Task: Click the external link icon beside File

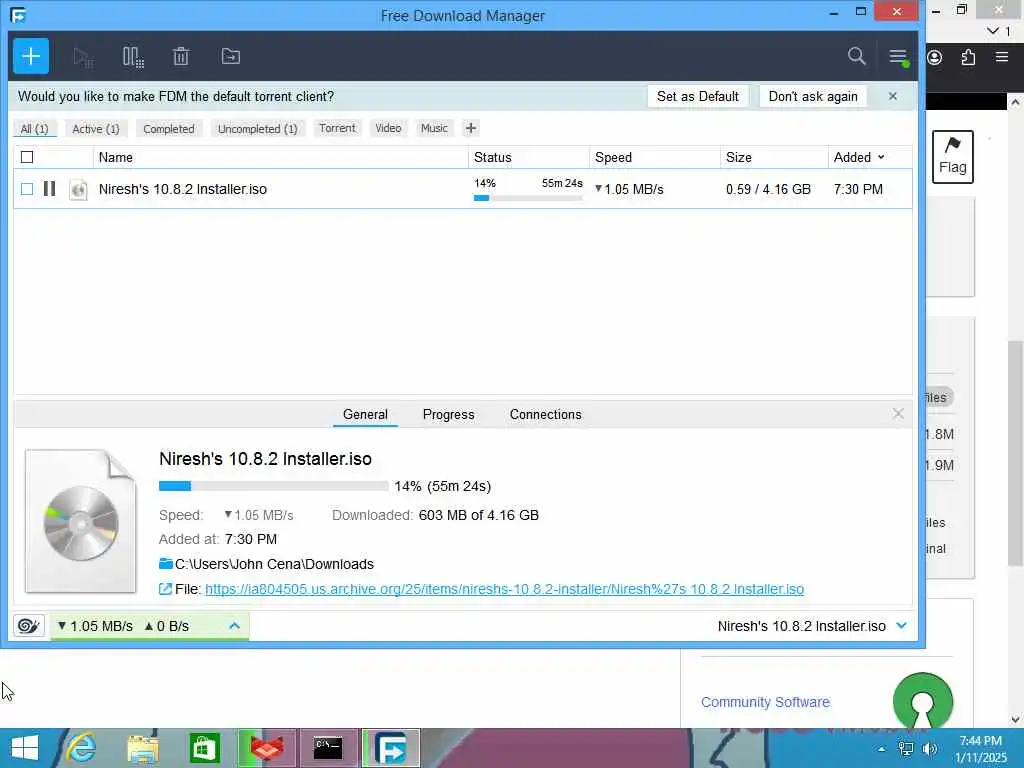Action: (x=165, y=589)
